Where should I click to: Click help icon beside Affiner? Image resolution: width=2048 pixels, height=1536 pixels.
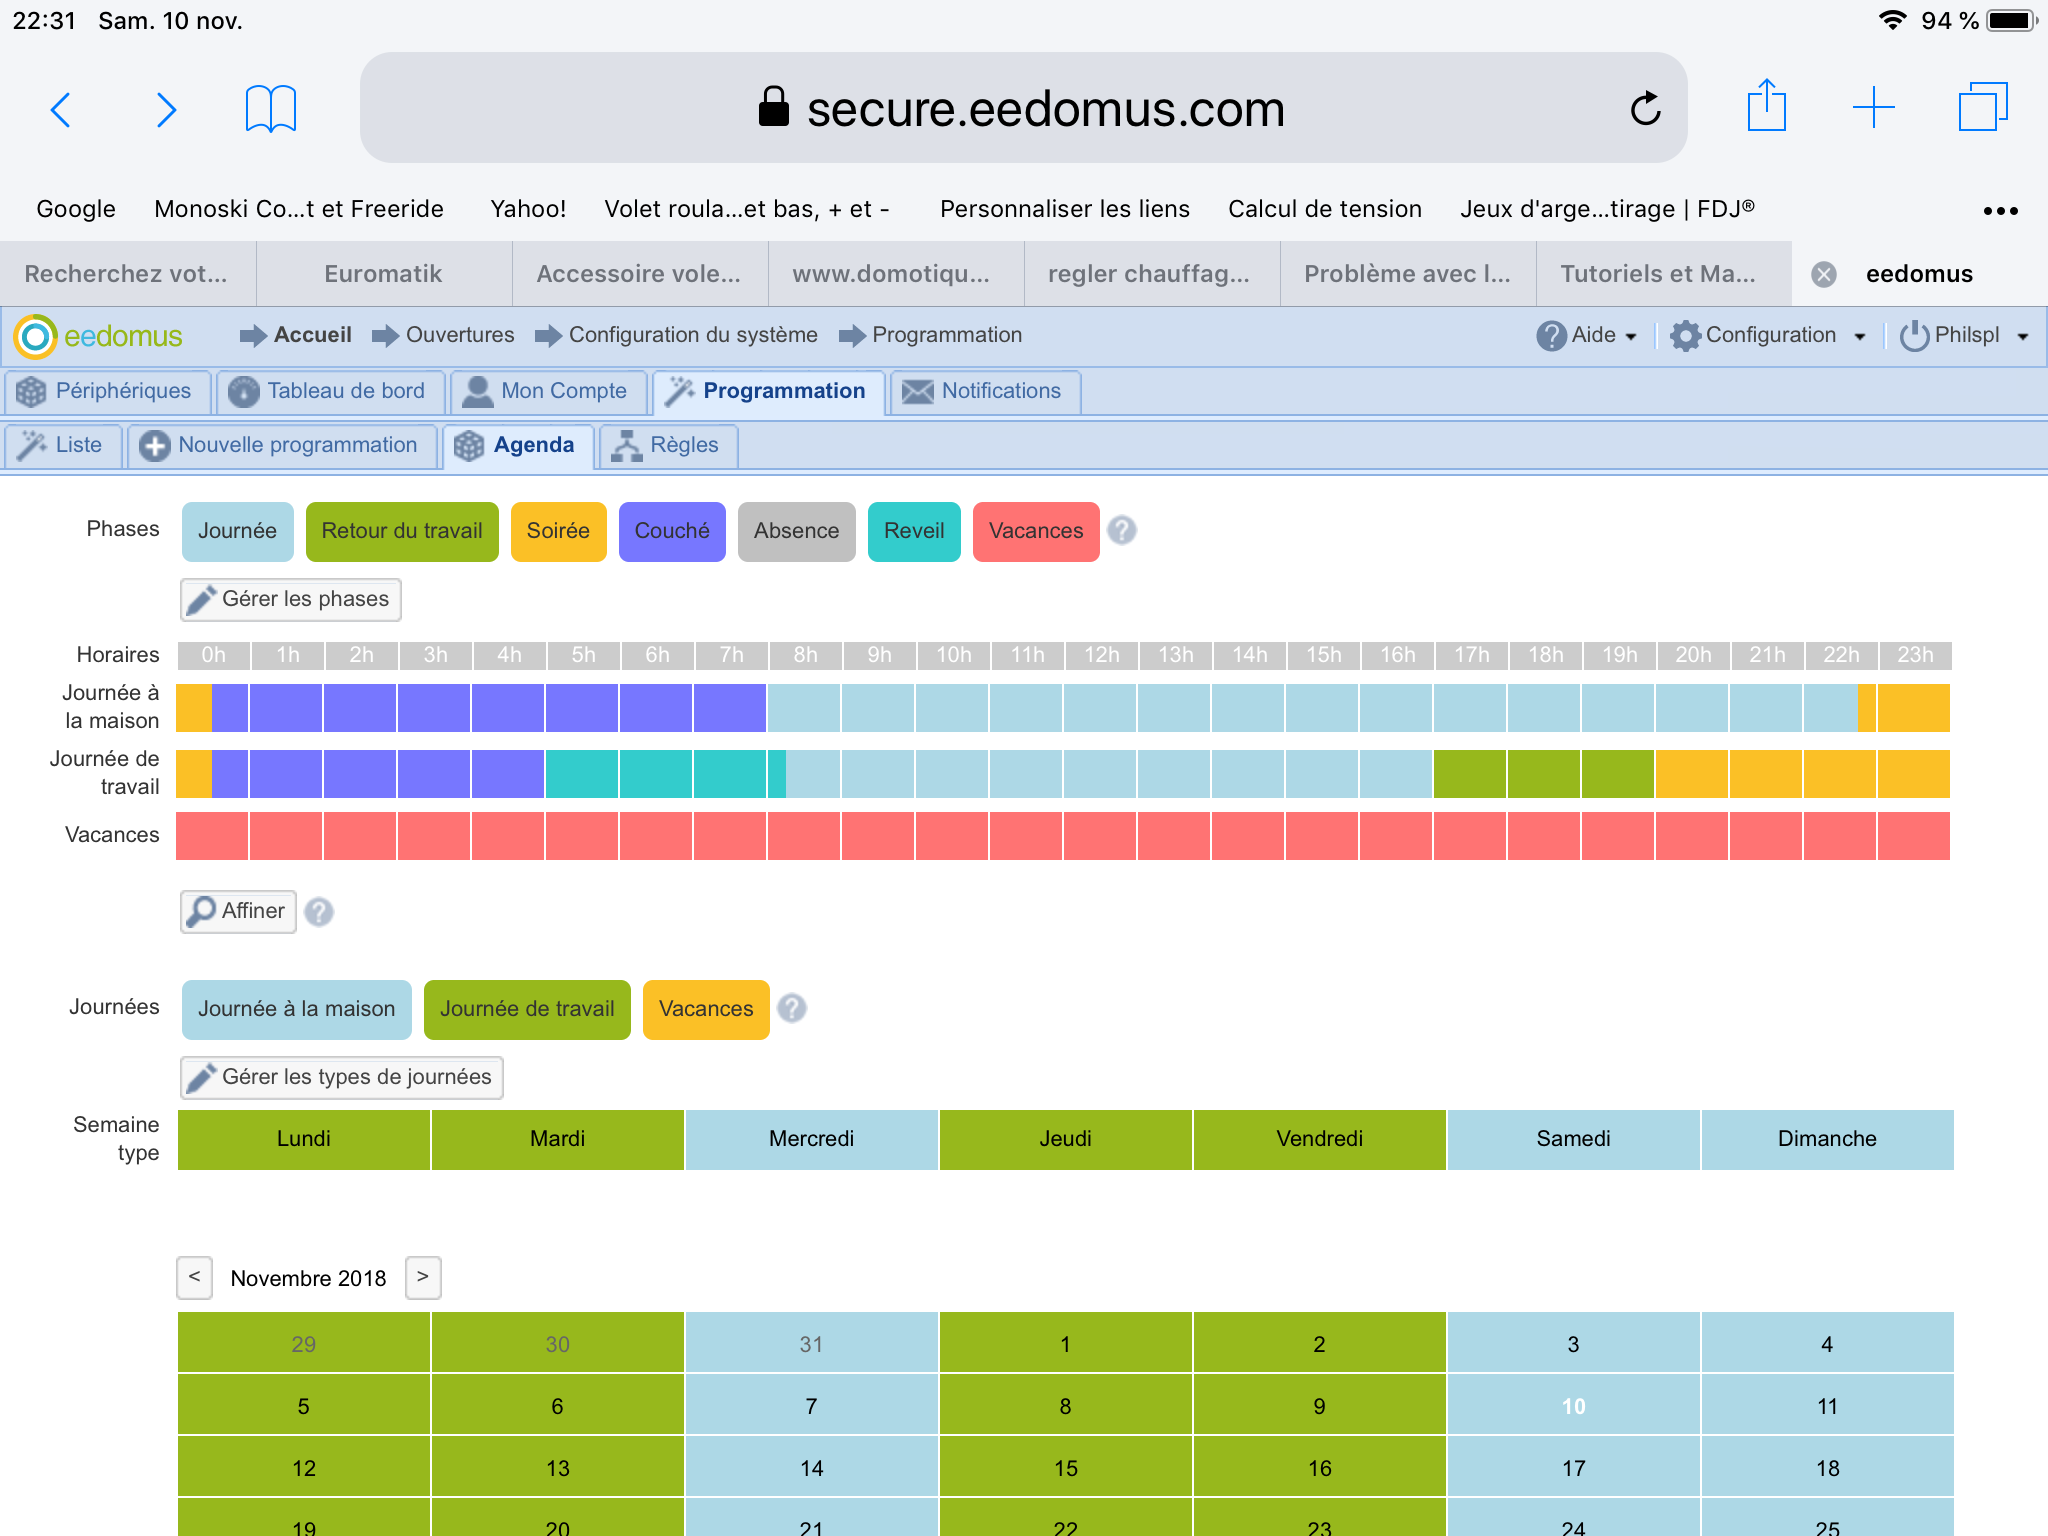[x=319, y=912]
